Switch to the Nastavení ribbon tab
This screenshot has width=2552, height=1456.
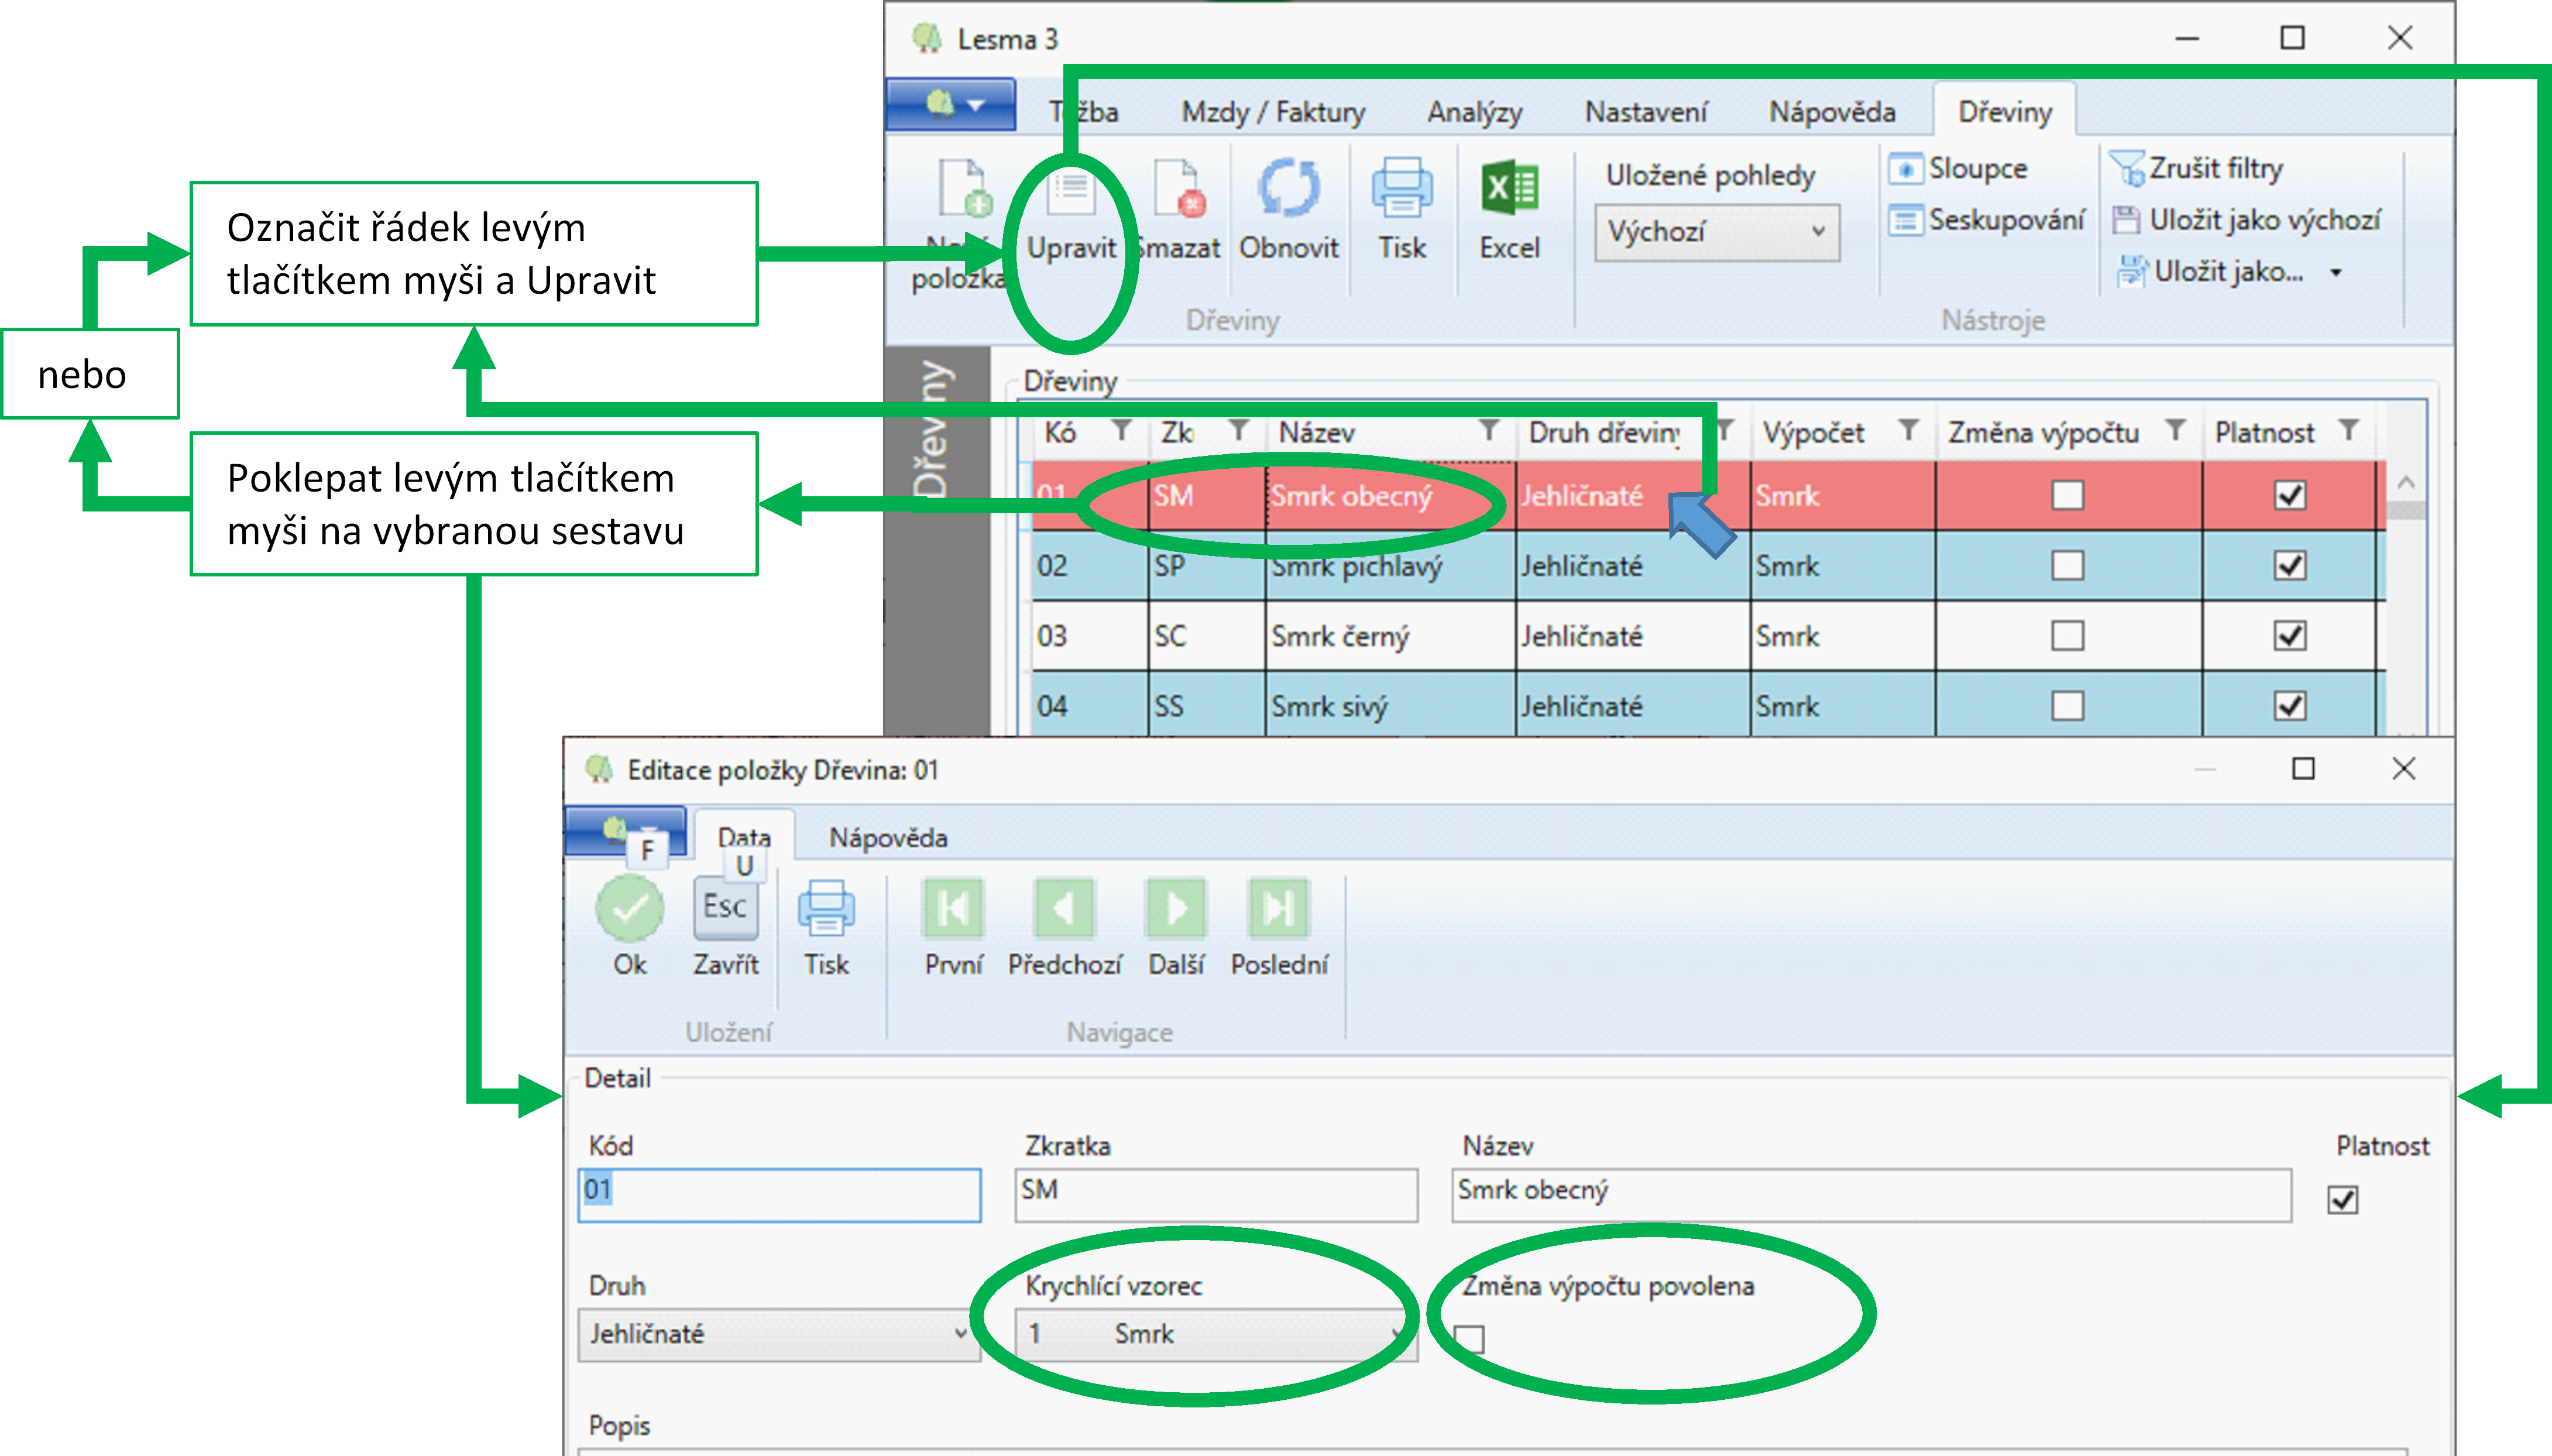(1646, 112)
